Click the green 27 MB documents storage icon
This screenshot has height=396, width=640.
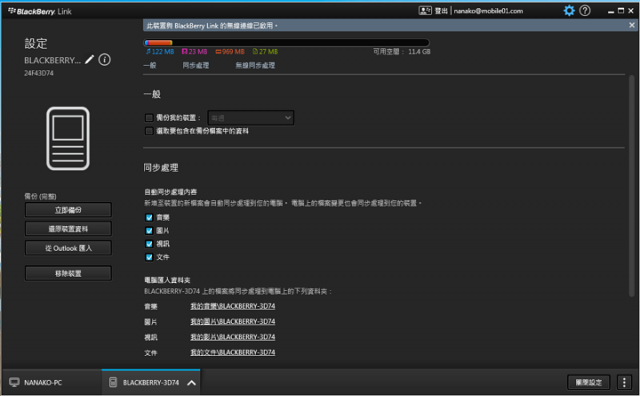tap(255, 51)
